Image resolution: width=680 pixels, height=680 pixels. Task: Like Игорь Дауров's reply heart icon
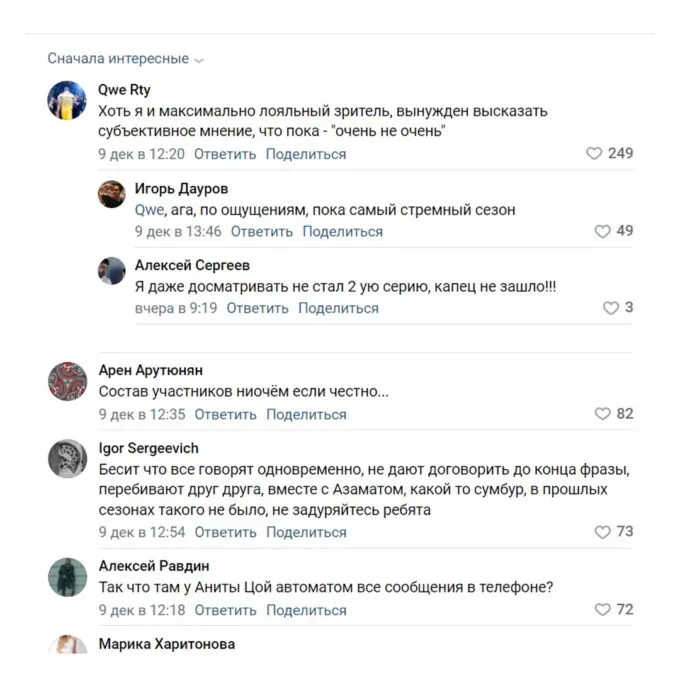[x=602, y=231]
